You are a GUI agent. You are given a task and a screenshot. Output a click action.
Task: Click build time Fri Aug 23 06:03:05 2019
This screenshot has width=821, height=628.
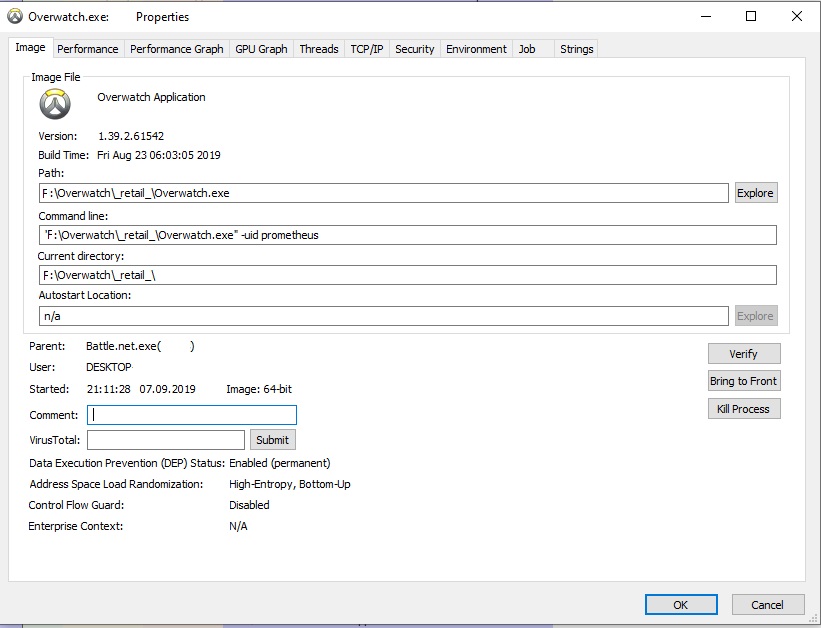click(x=159, y=155)
